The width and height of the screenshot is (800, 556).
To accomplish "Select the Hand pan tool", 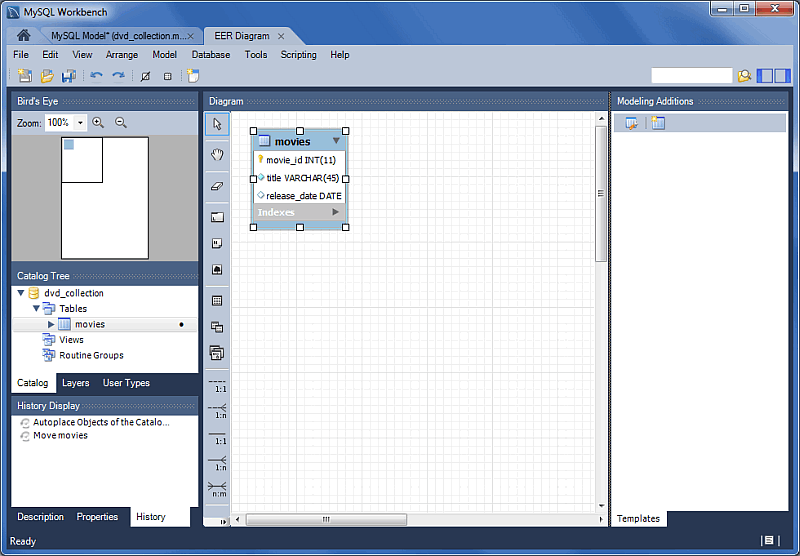I will [217, 155].
